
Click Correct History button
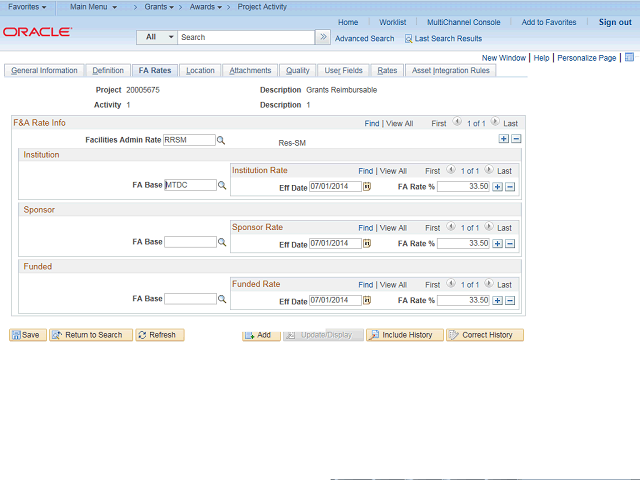click(x=485, y=335)
